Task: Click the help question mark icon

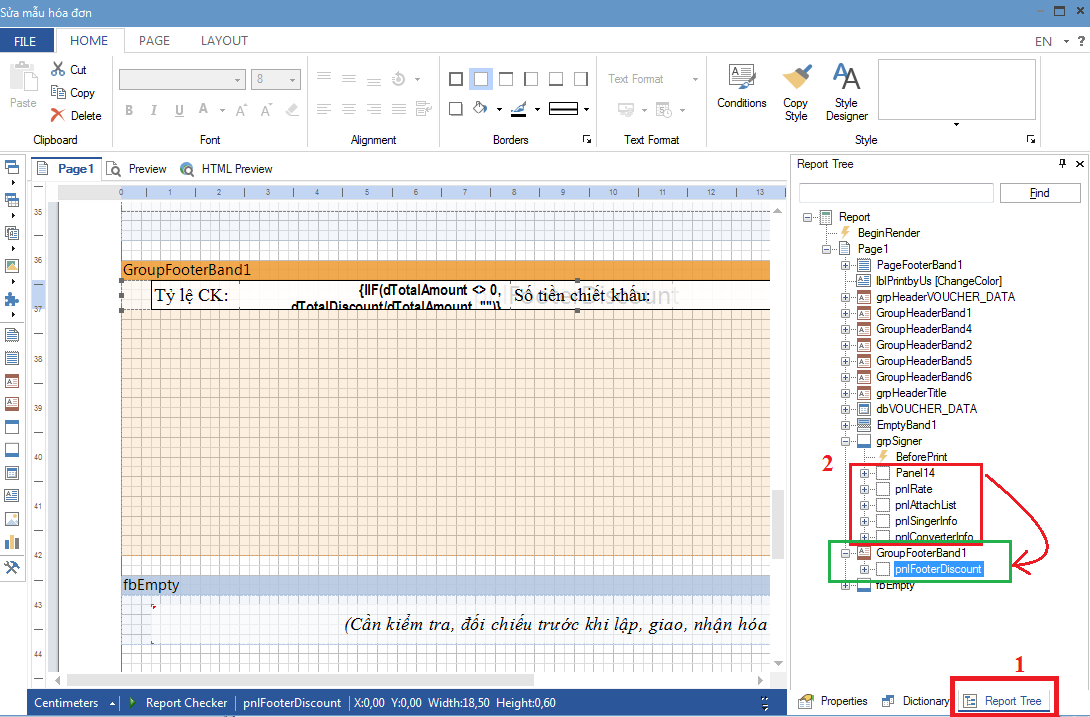Action: (1081, 41)
